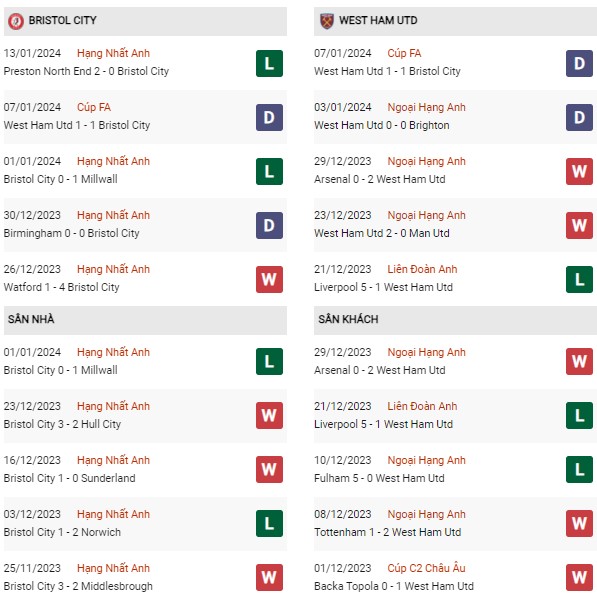This screenshot has width=597, height=597.
Task: Click the L badge for Preston North End match
Action: coord(269,63)
